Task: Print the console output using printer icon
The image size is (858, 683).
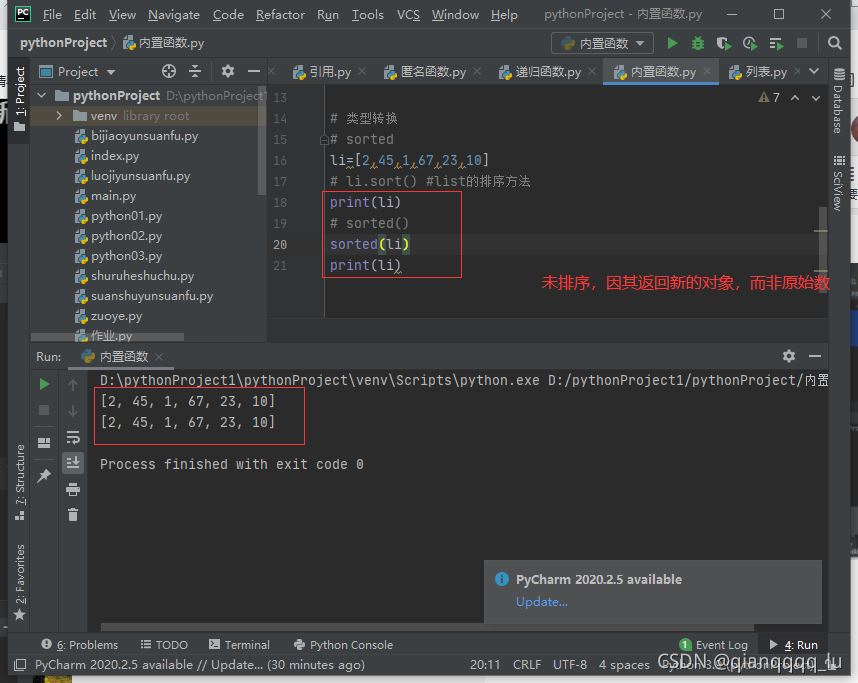Action: coord(73,489)
